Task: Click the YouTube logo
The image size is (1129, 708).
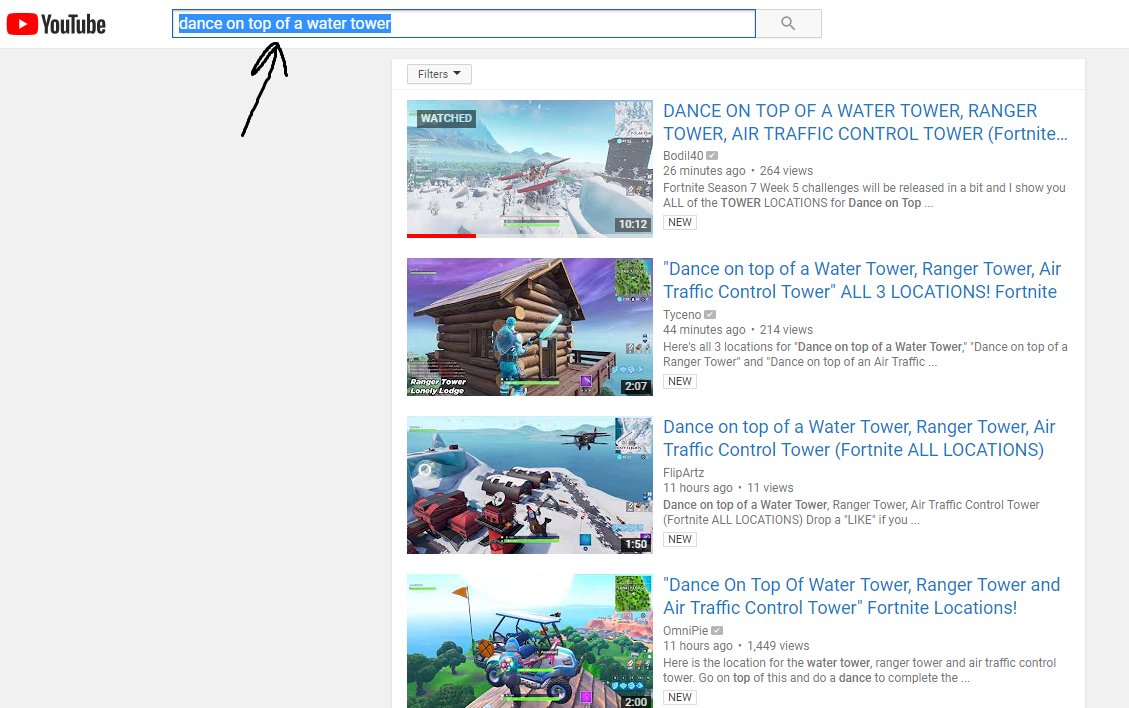Action: tap(56, 24)
